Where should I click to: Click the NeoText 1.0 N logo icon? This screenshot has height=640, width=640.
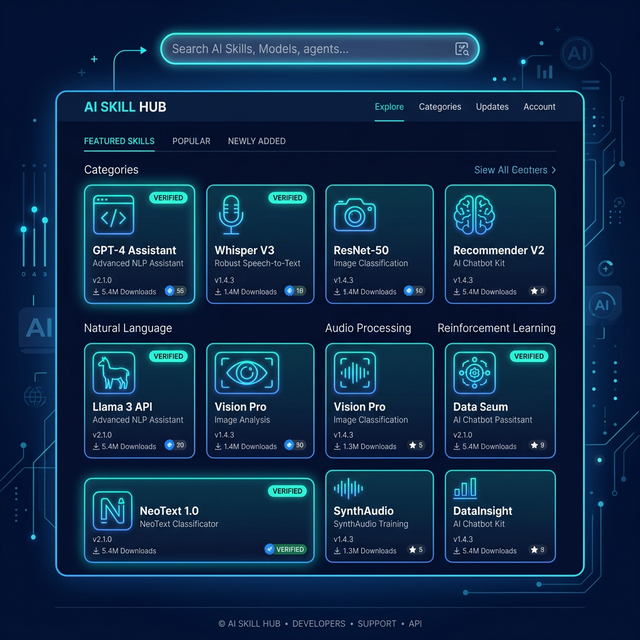(112, 511)
